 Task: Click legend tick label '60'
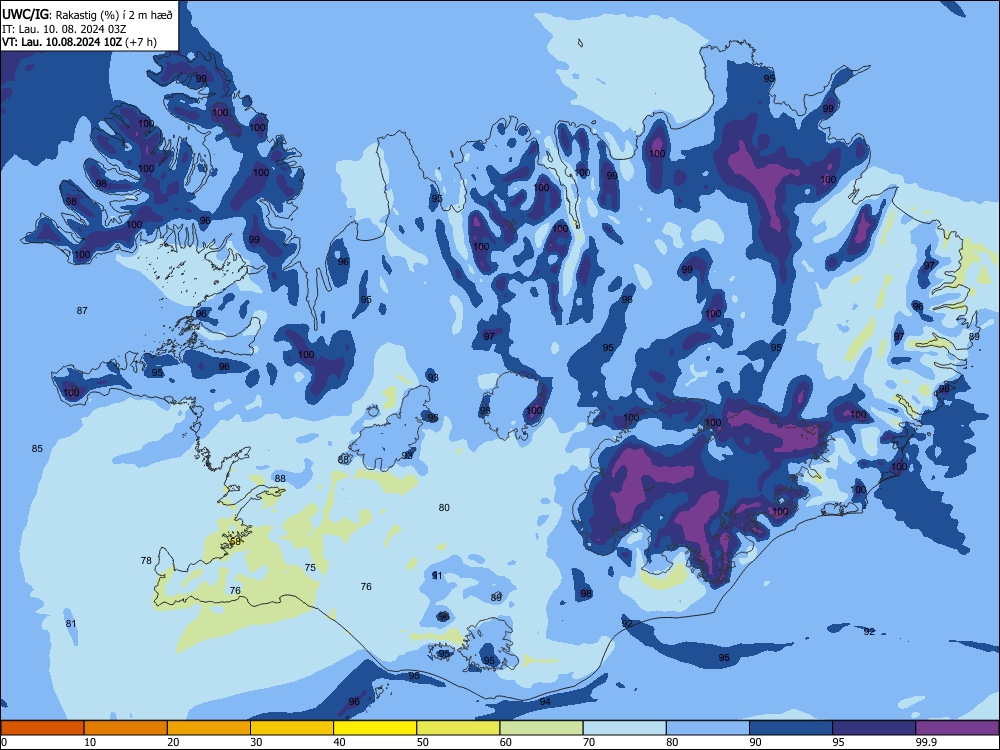click(506, 742)
